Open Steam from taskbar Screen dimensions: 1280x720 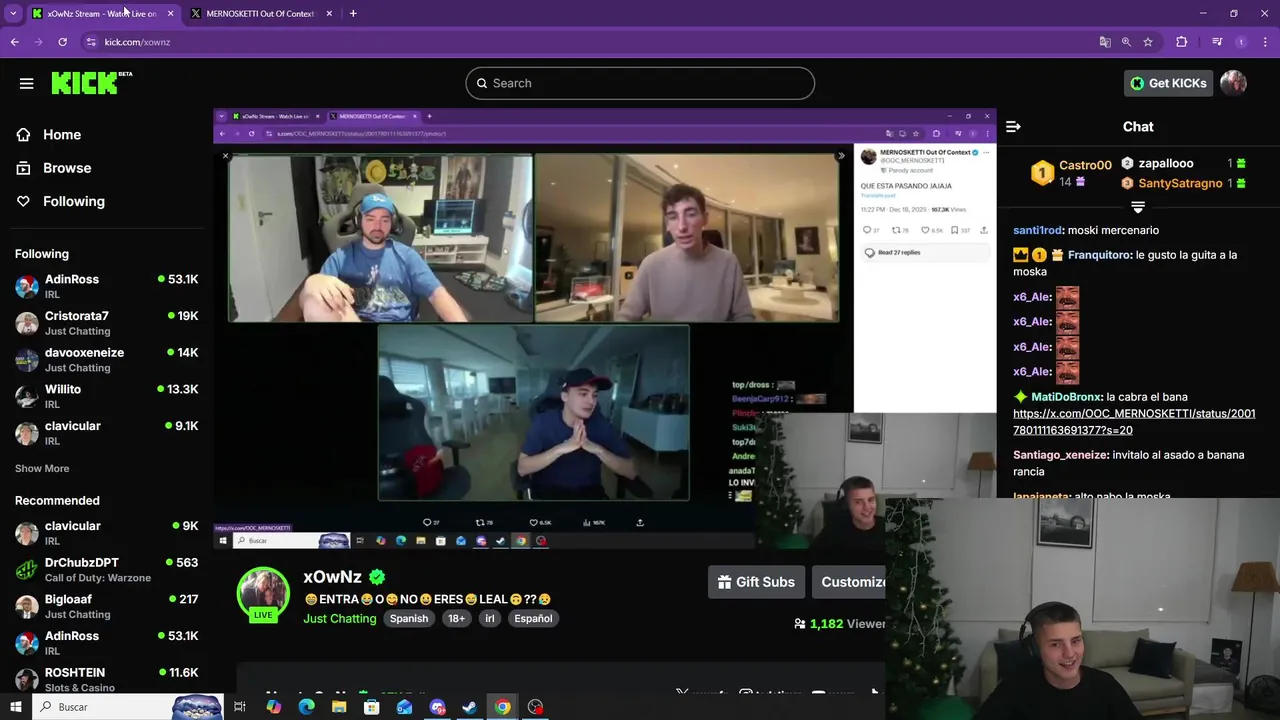pyautogui.click(x=469, y=707)
